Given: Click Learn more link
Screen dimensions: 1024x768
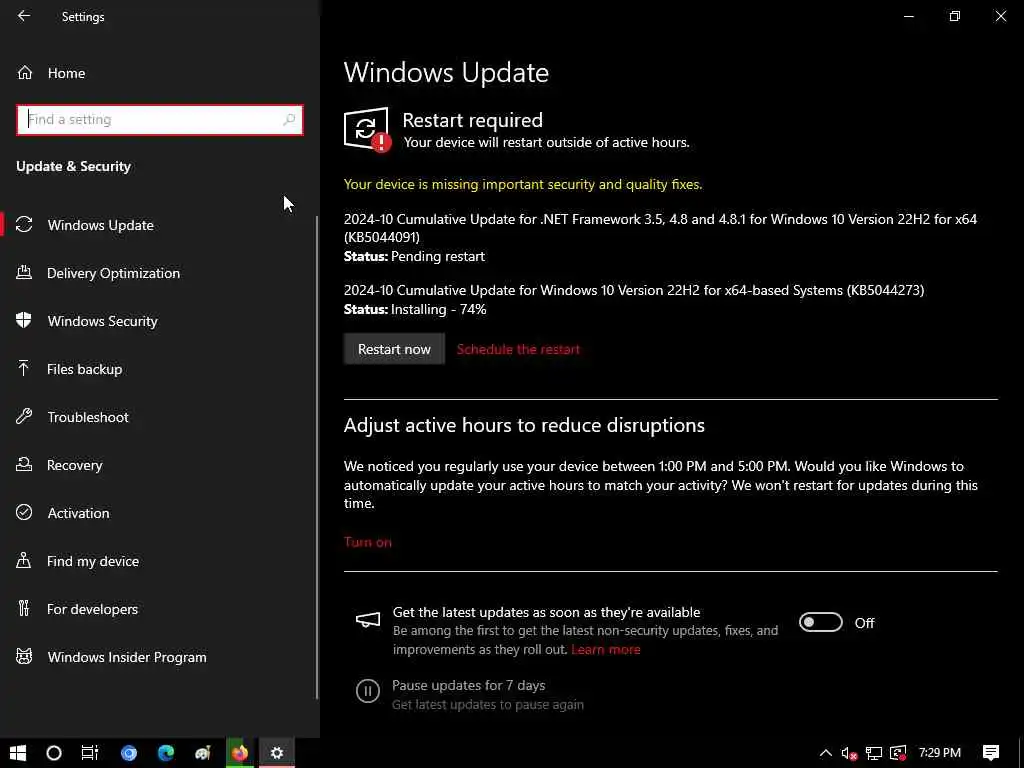Looking at the screenshot, I should pyautogui.click(x=605, y=649).
